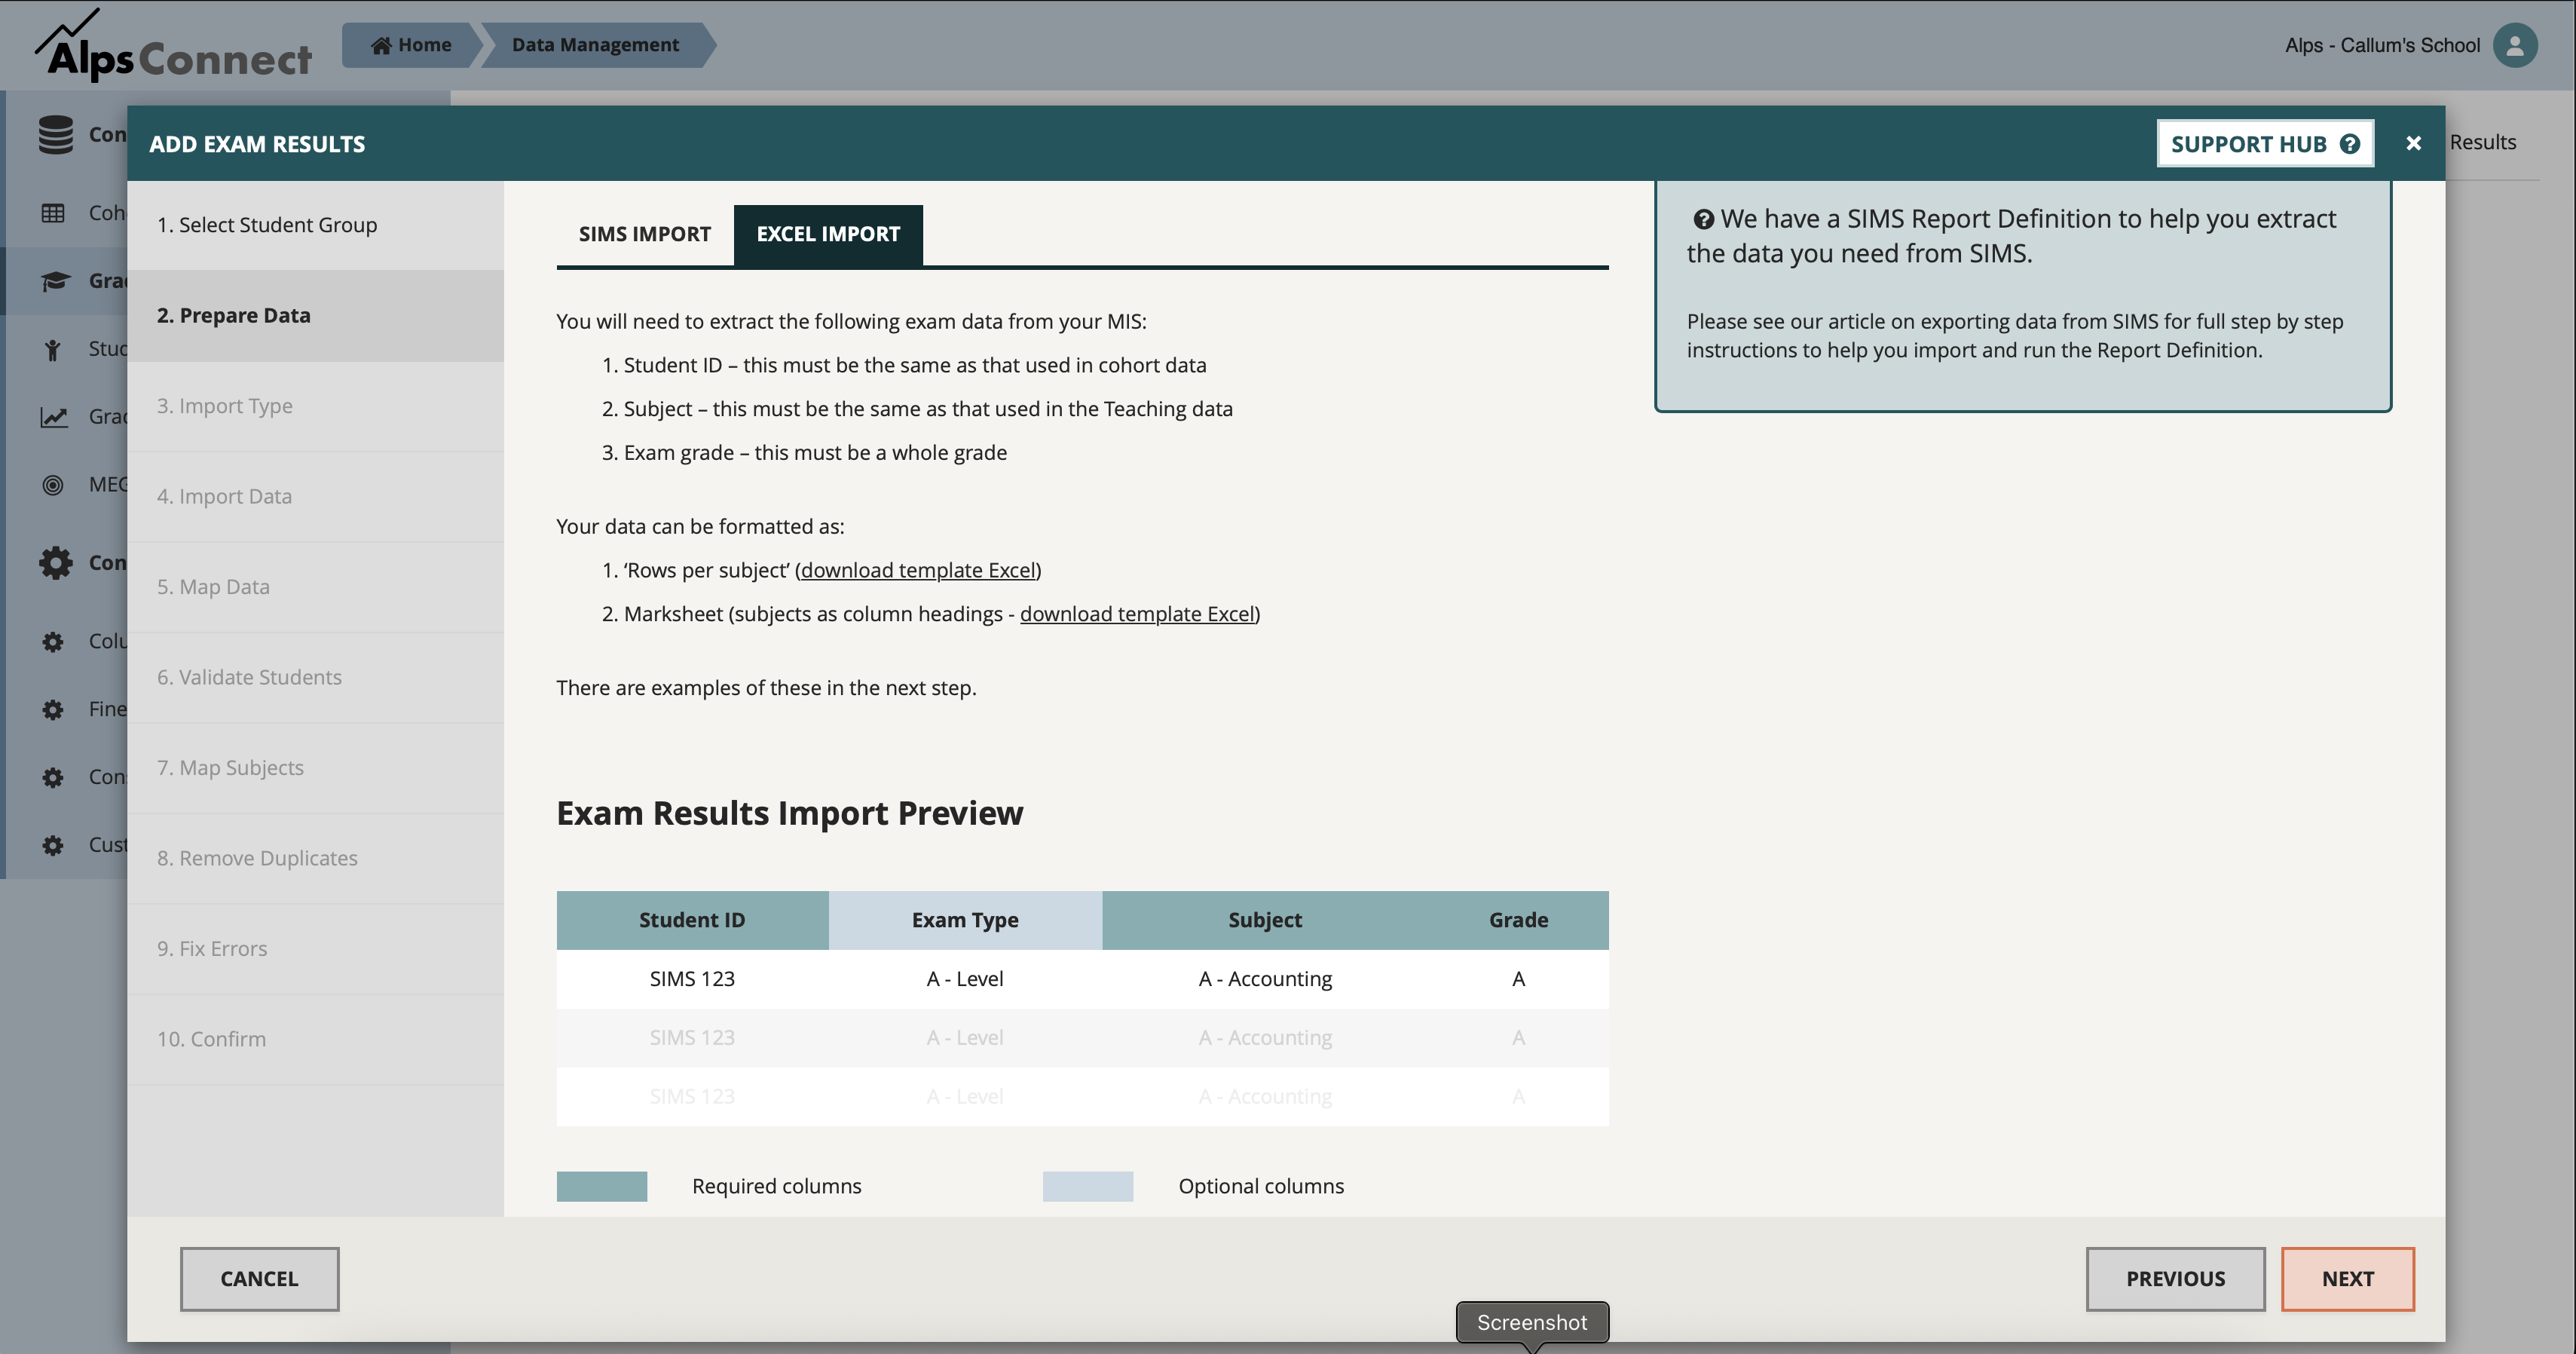
Task: Download the Marksheet template Excel
Action: pos(1137,614)
